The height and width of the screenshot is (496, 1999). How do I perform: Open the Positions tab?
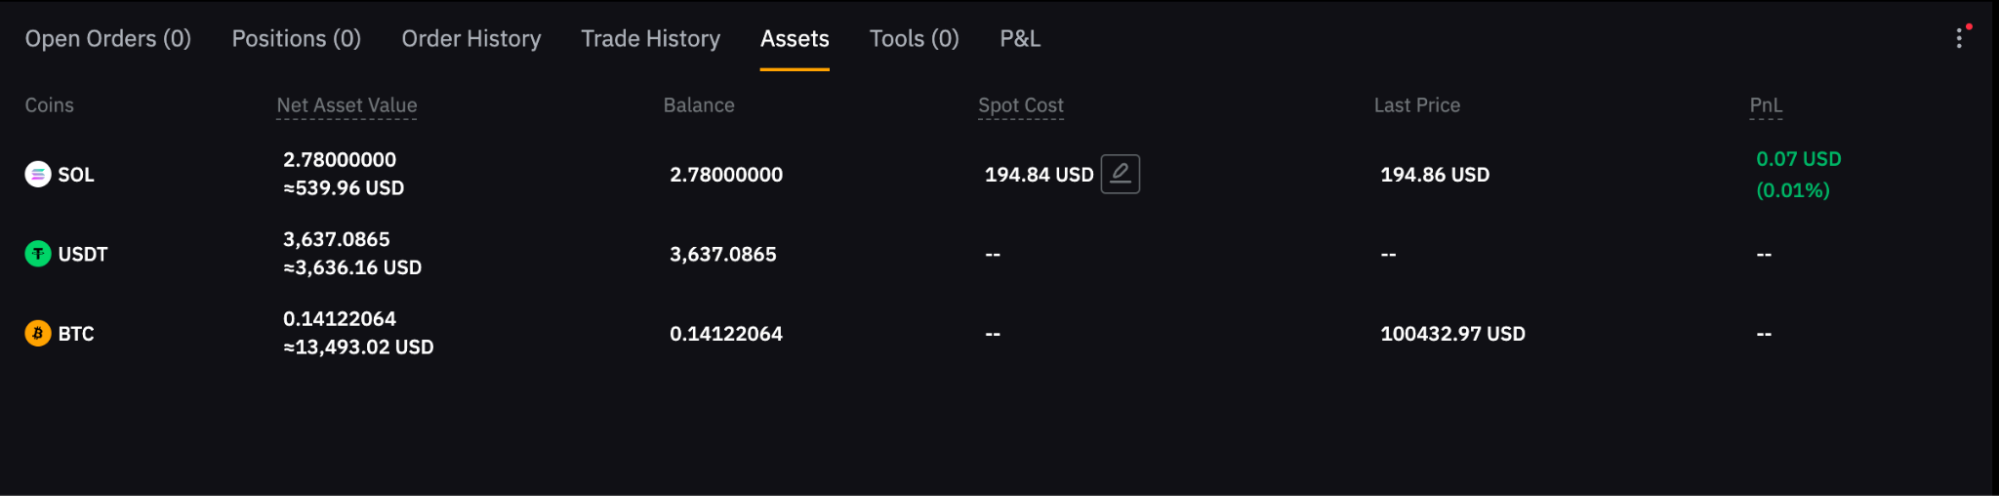296,39
